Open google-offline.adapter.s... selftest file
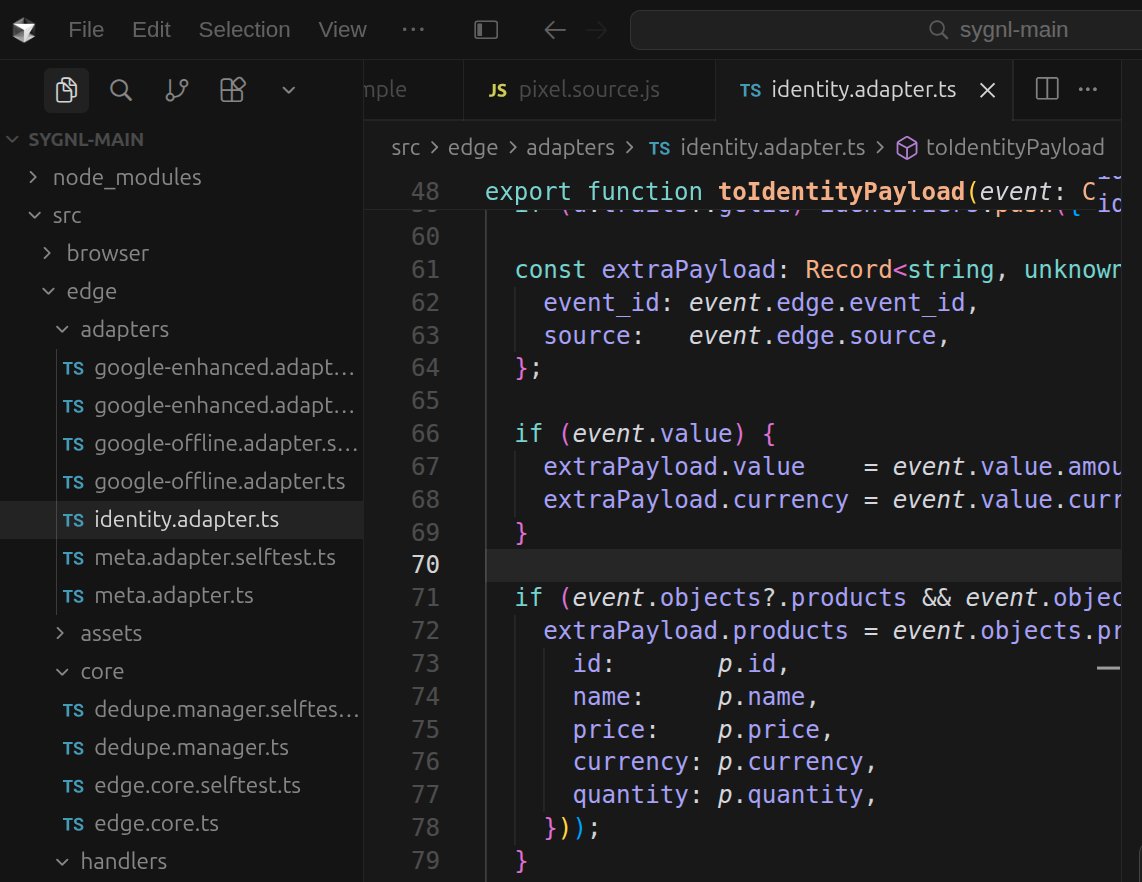The image size is (1142, 882). tap(181, 444)
